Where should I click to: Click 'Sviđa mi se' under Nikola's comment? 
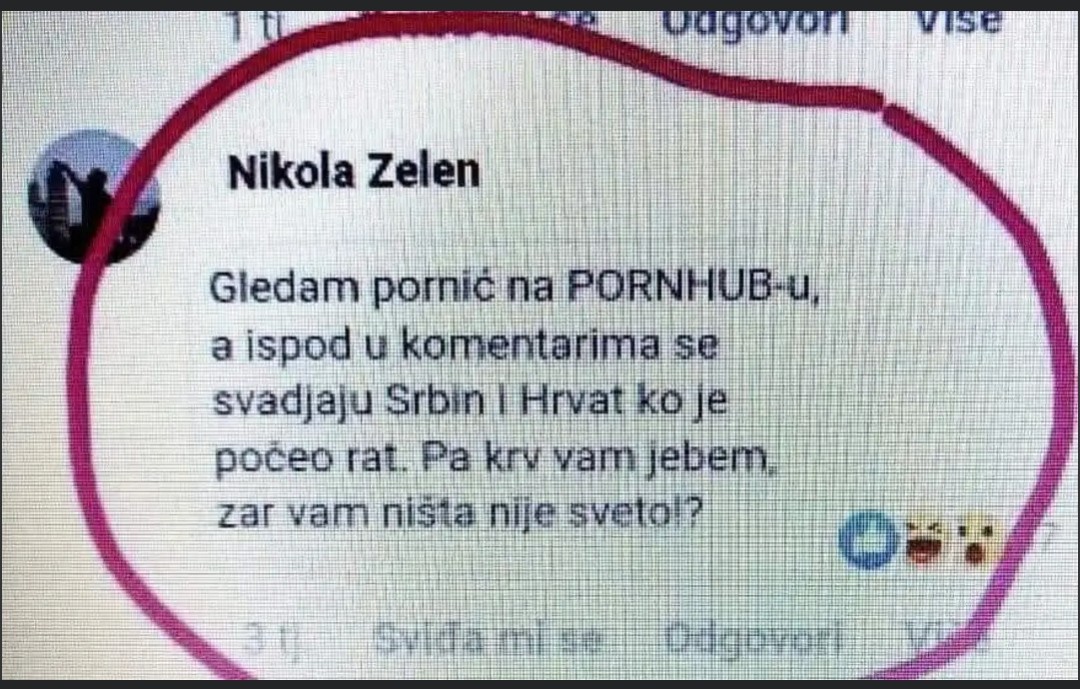(488, 639)
